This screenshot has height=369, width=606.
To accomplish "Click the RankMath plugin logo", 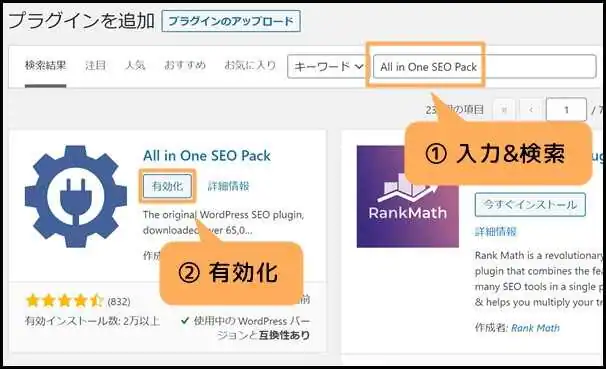I will point(408,196).
